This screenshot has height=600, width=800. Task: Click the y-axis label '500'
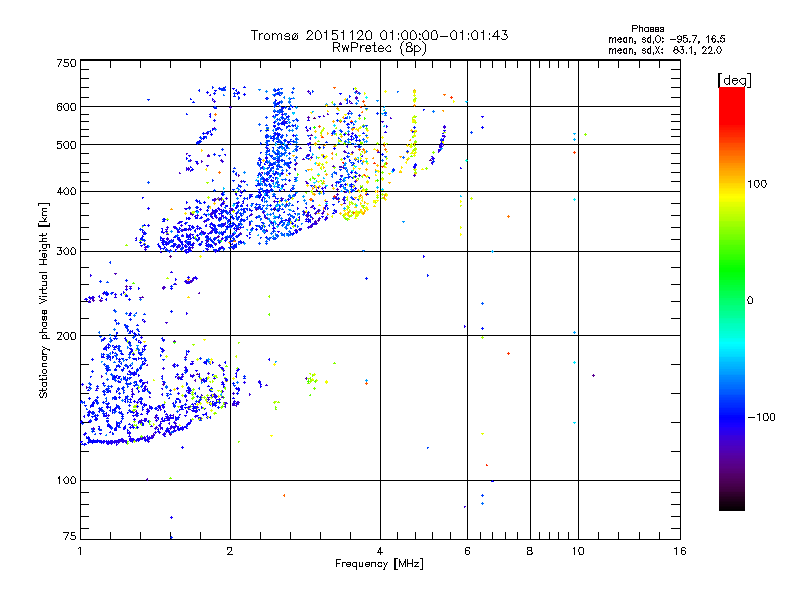click(x=66, y=145)
